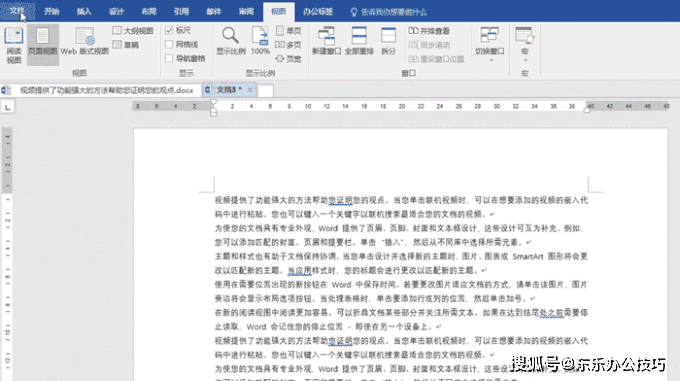
Task: Switch to 草稿 (Draft) view
Action: (126, 45)
